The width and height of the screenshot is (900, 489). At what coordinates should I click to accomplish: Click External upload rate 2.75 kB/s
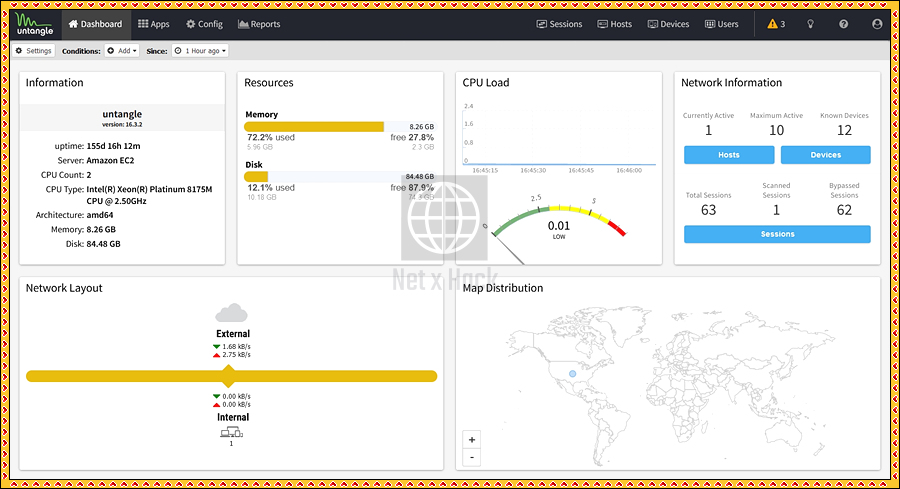coord(232,355)
